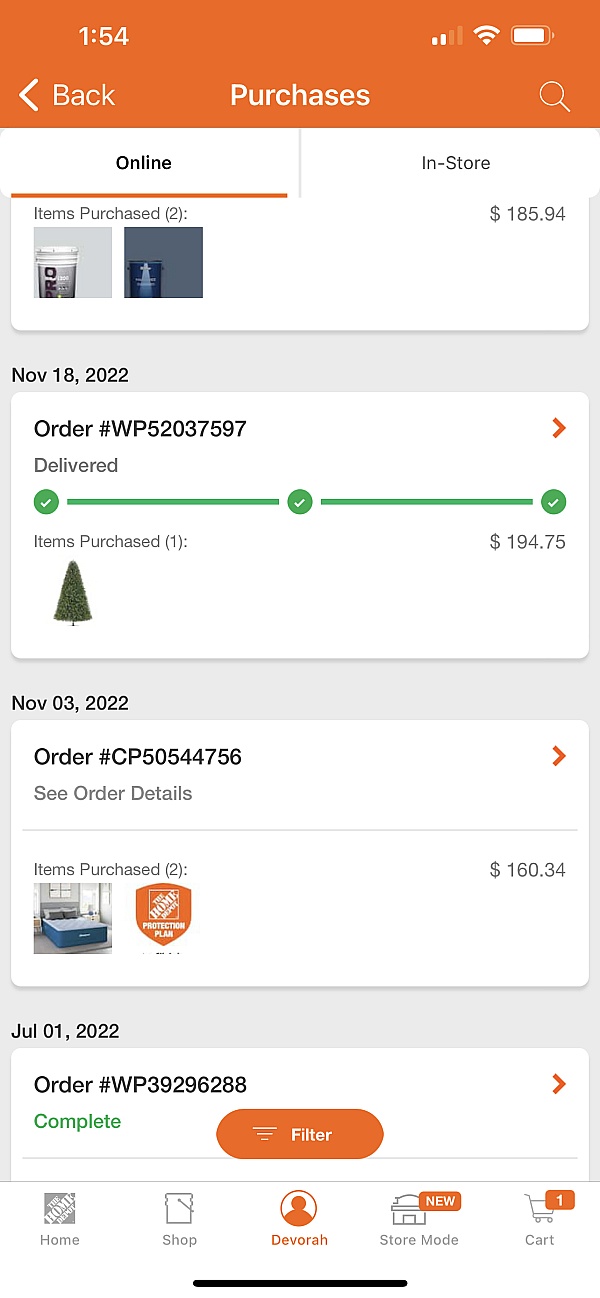Tap the Back arrow

[x=30, y=96]
